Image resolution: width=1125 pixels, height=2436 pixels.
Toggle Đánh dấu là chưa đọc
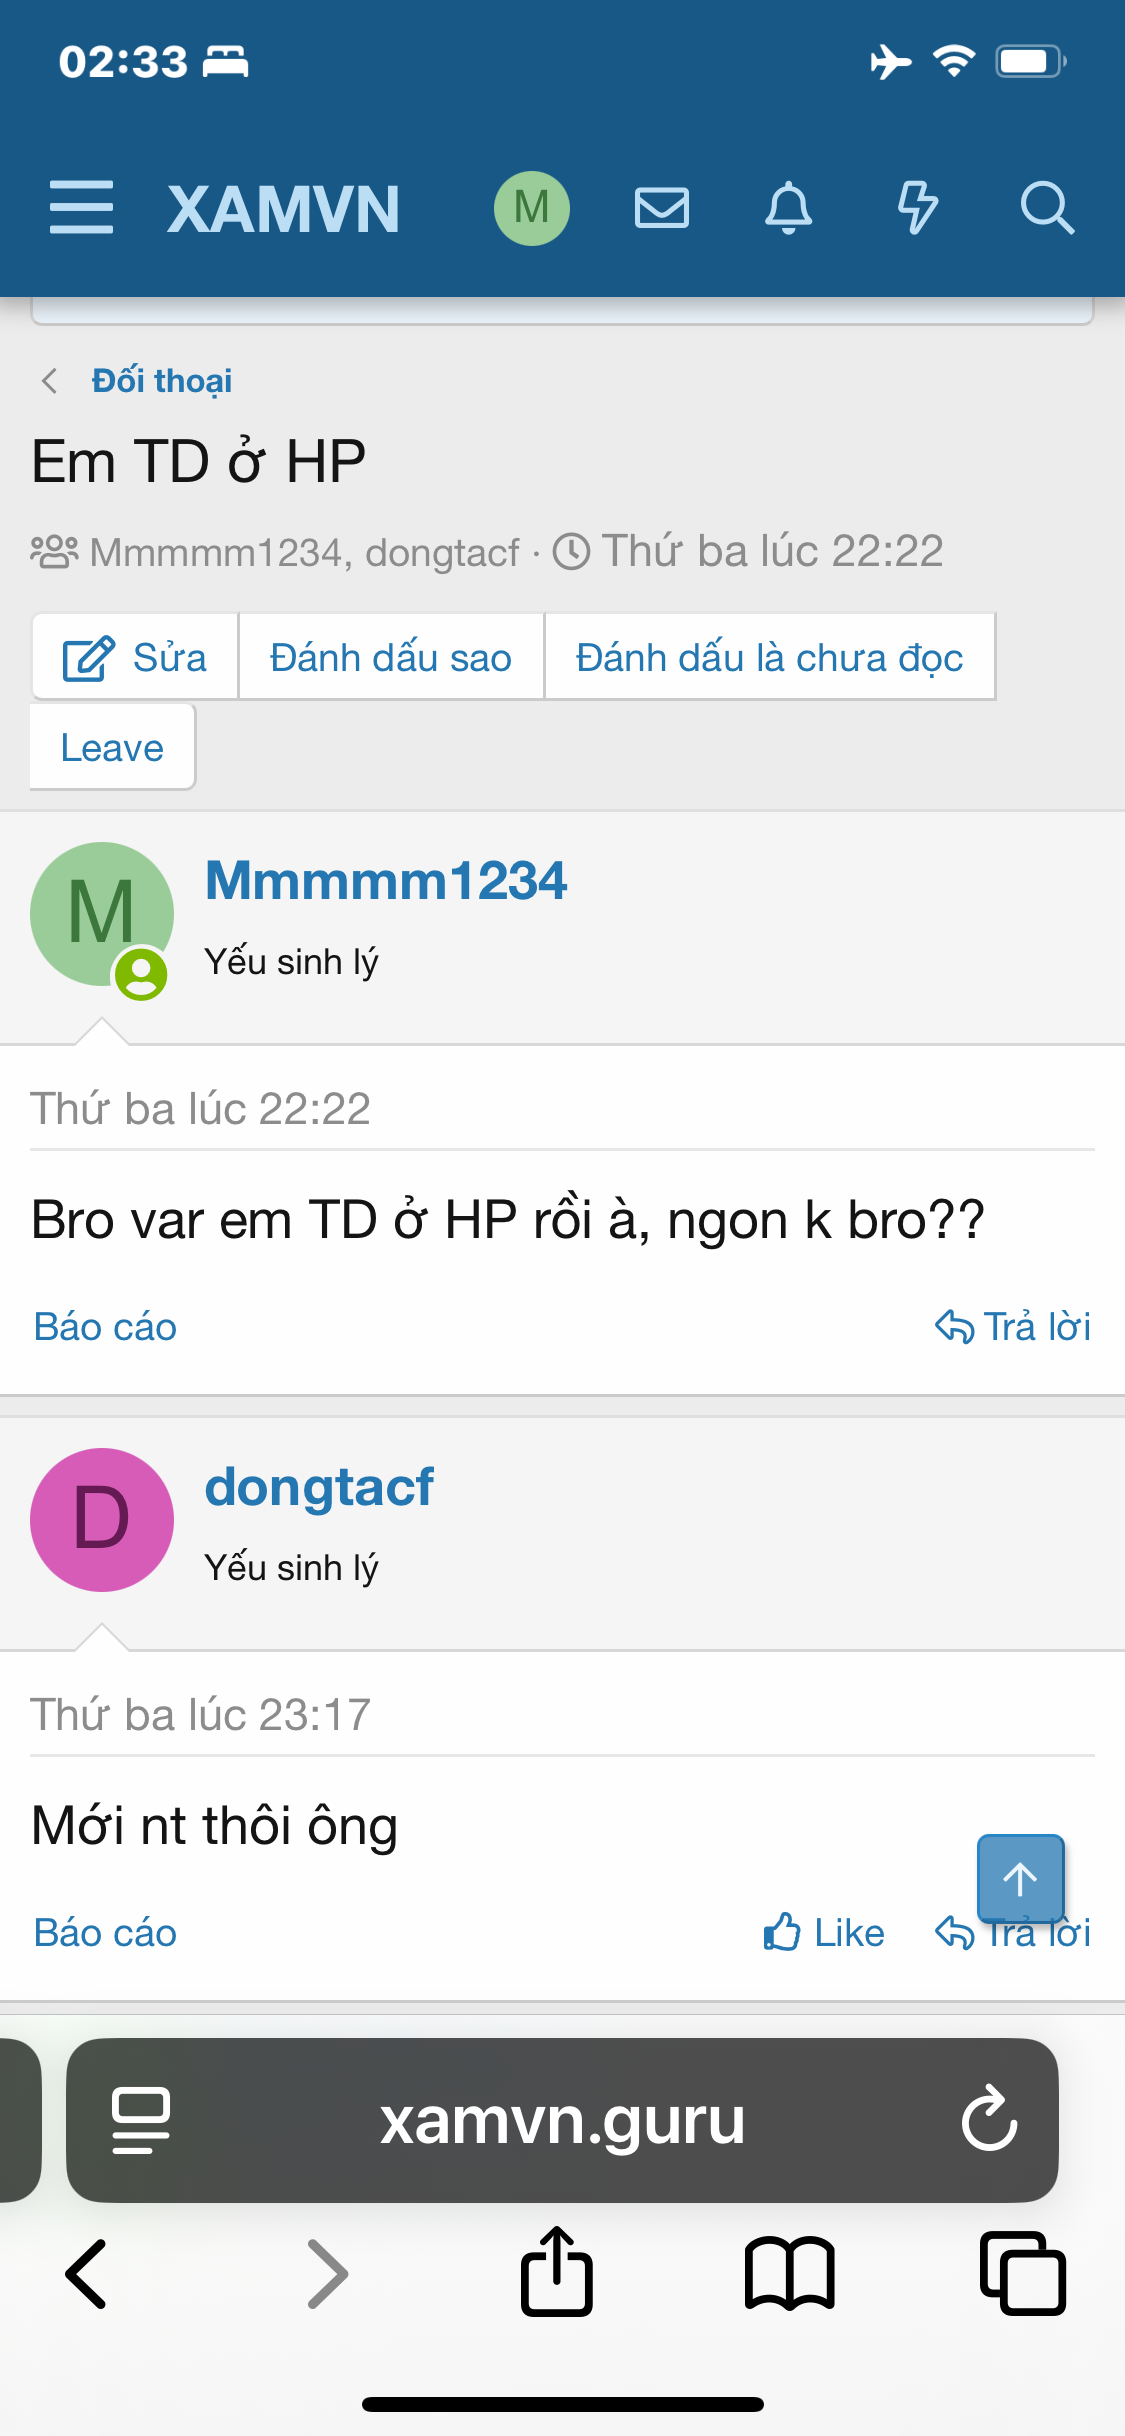(x=769, y=658)
